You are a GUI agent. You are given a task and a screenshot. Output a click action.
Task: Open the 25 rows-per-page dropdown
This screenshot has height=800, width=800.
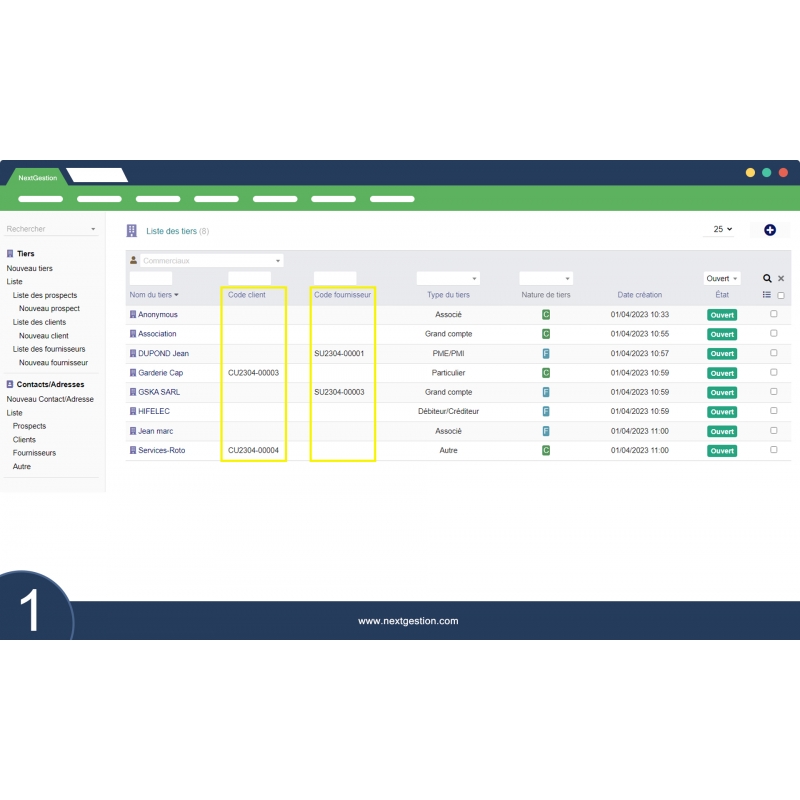coord(723,229)
